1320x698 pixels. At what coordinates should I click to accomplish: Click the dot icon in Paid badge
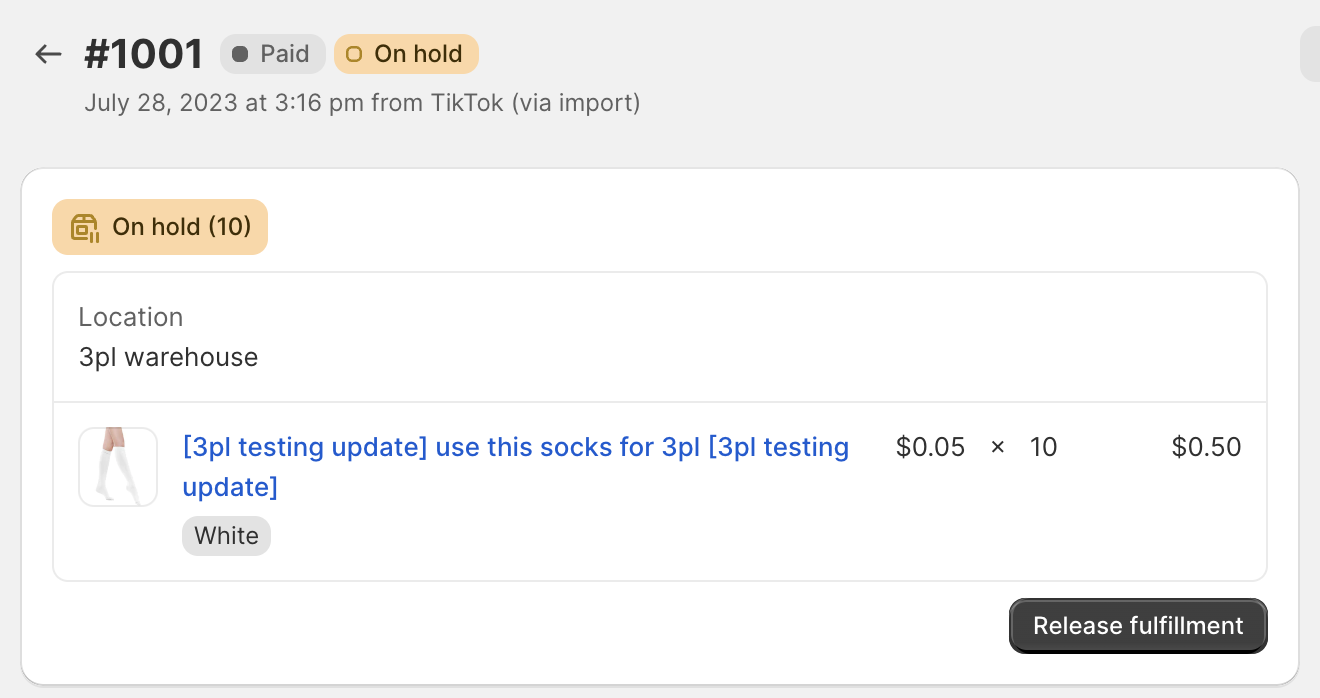[x=240, y=54]
